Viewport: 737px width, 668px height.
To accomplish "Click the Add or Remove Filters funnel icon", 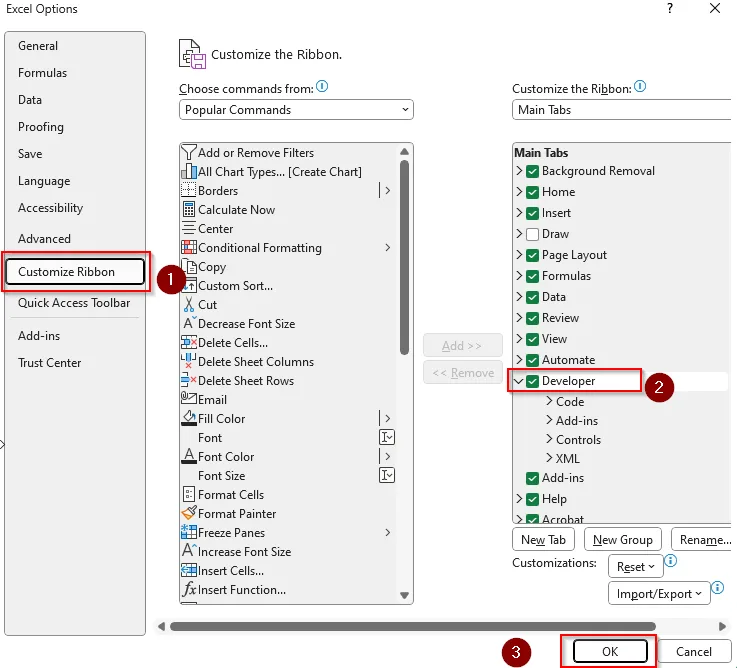I will point(188,152).
